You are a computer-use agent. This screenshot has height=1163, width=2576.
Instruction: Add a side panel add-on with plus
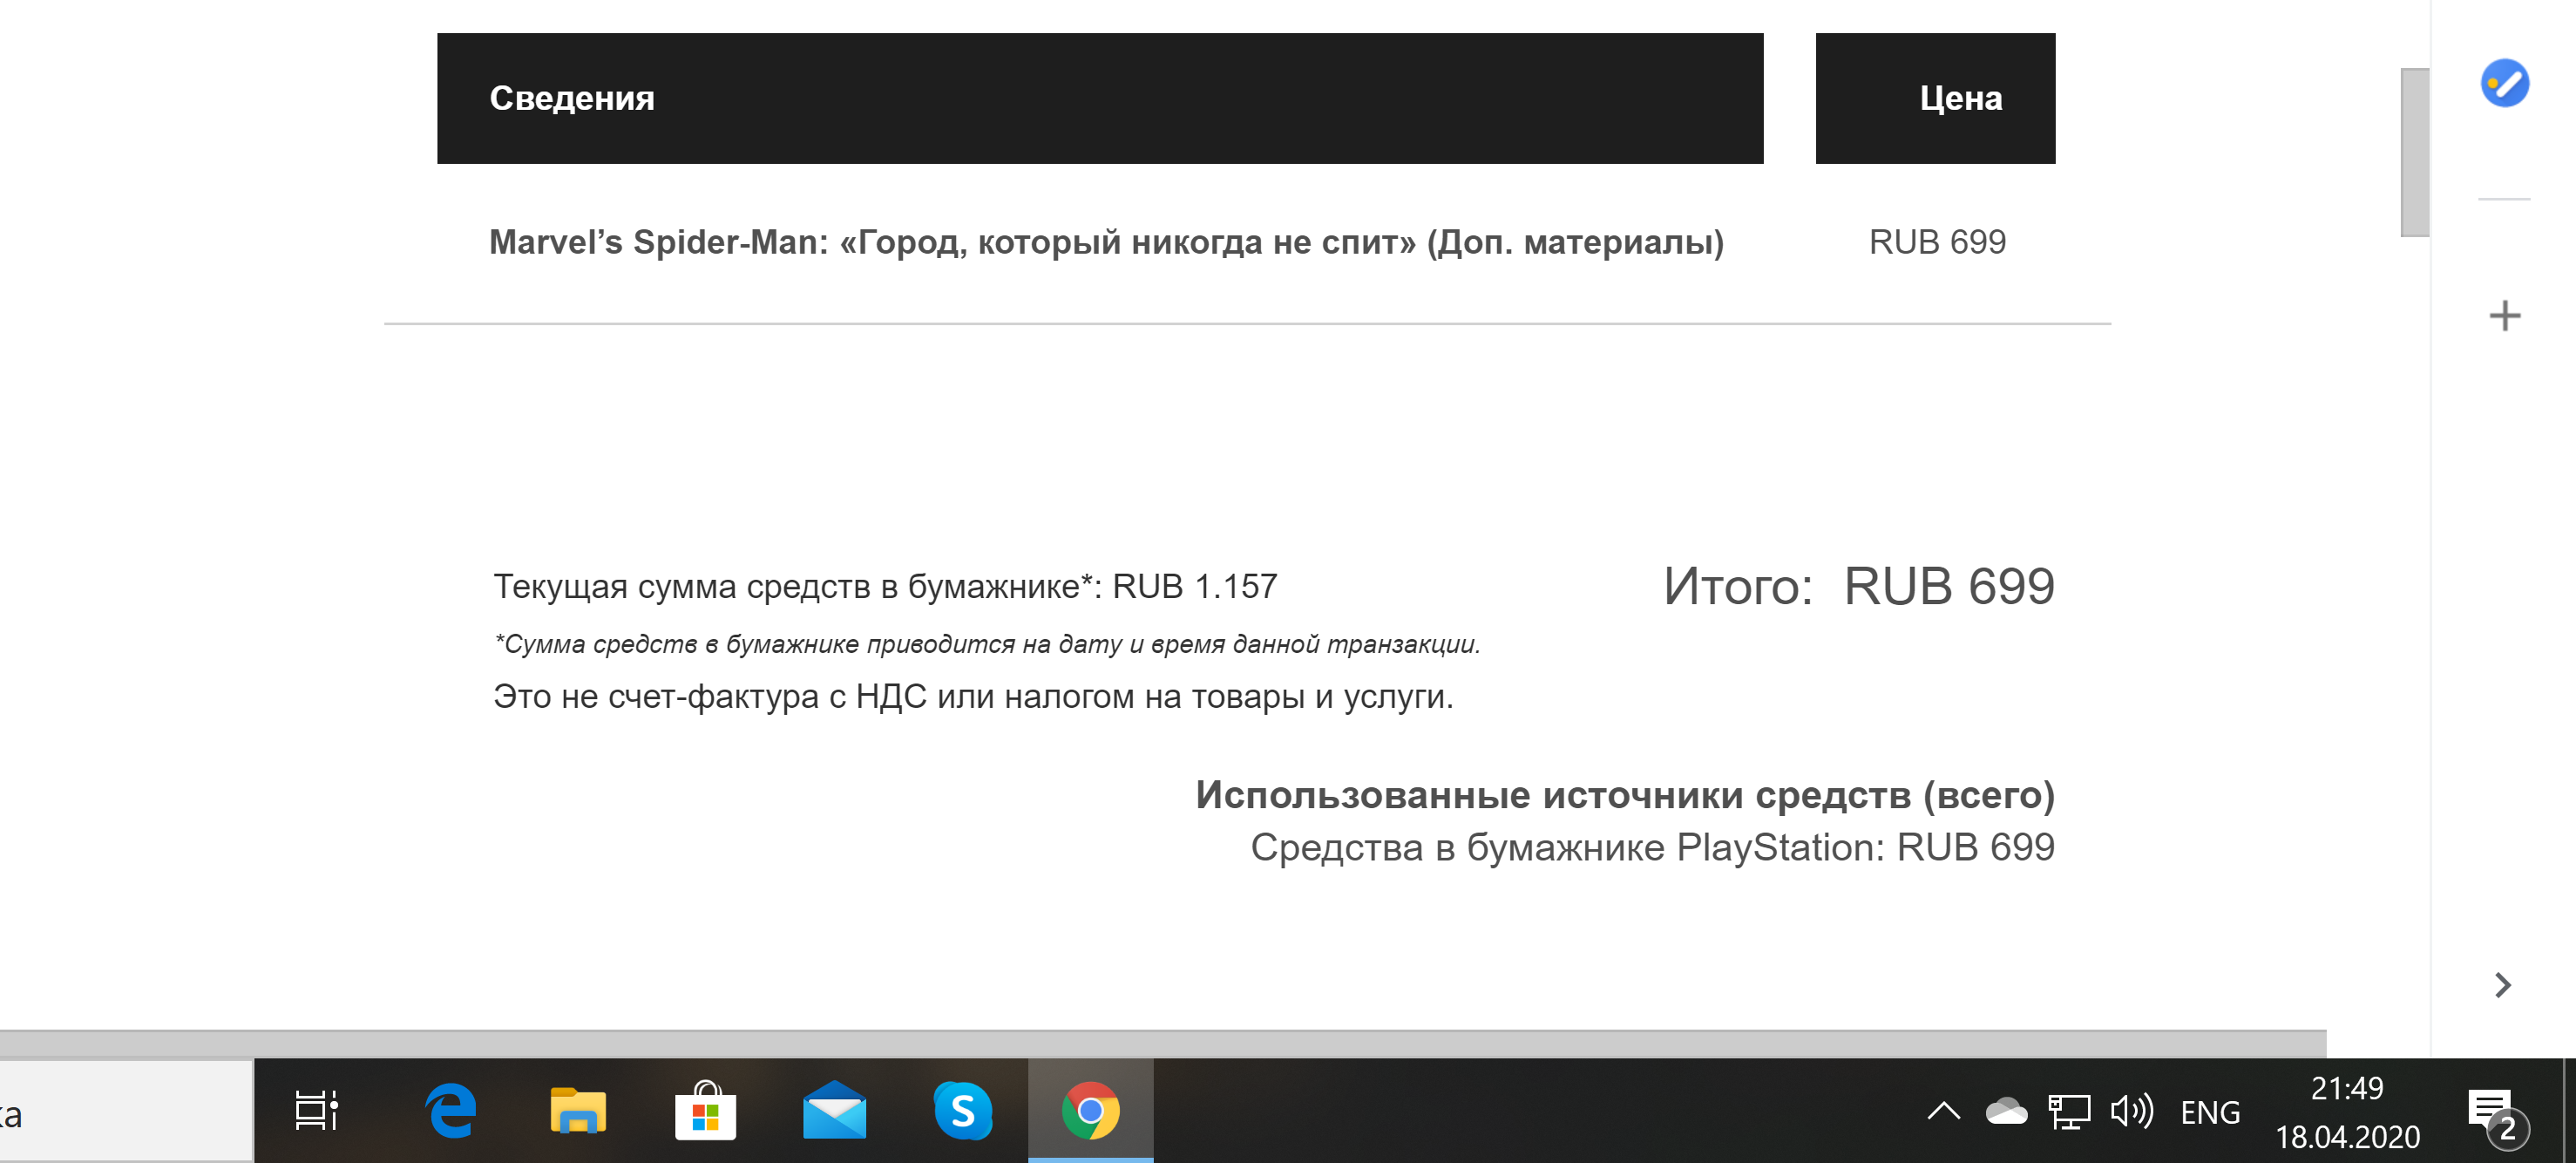click(x=2504, y=317)
